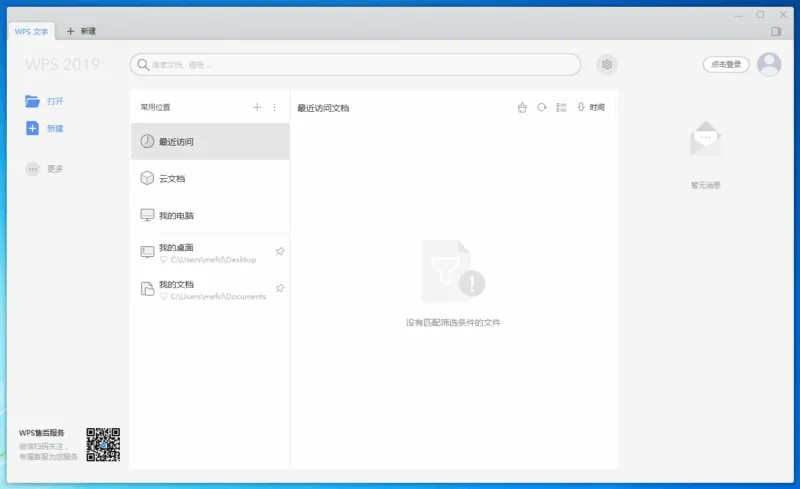Click the 最近访问文档 heading
Screen dimensions: 800x489
pyautogui.click(x=323, y=108)
